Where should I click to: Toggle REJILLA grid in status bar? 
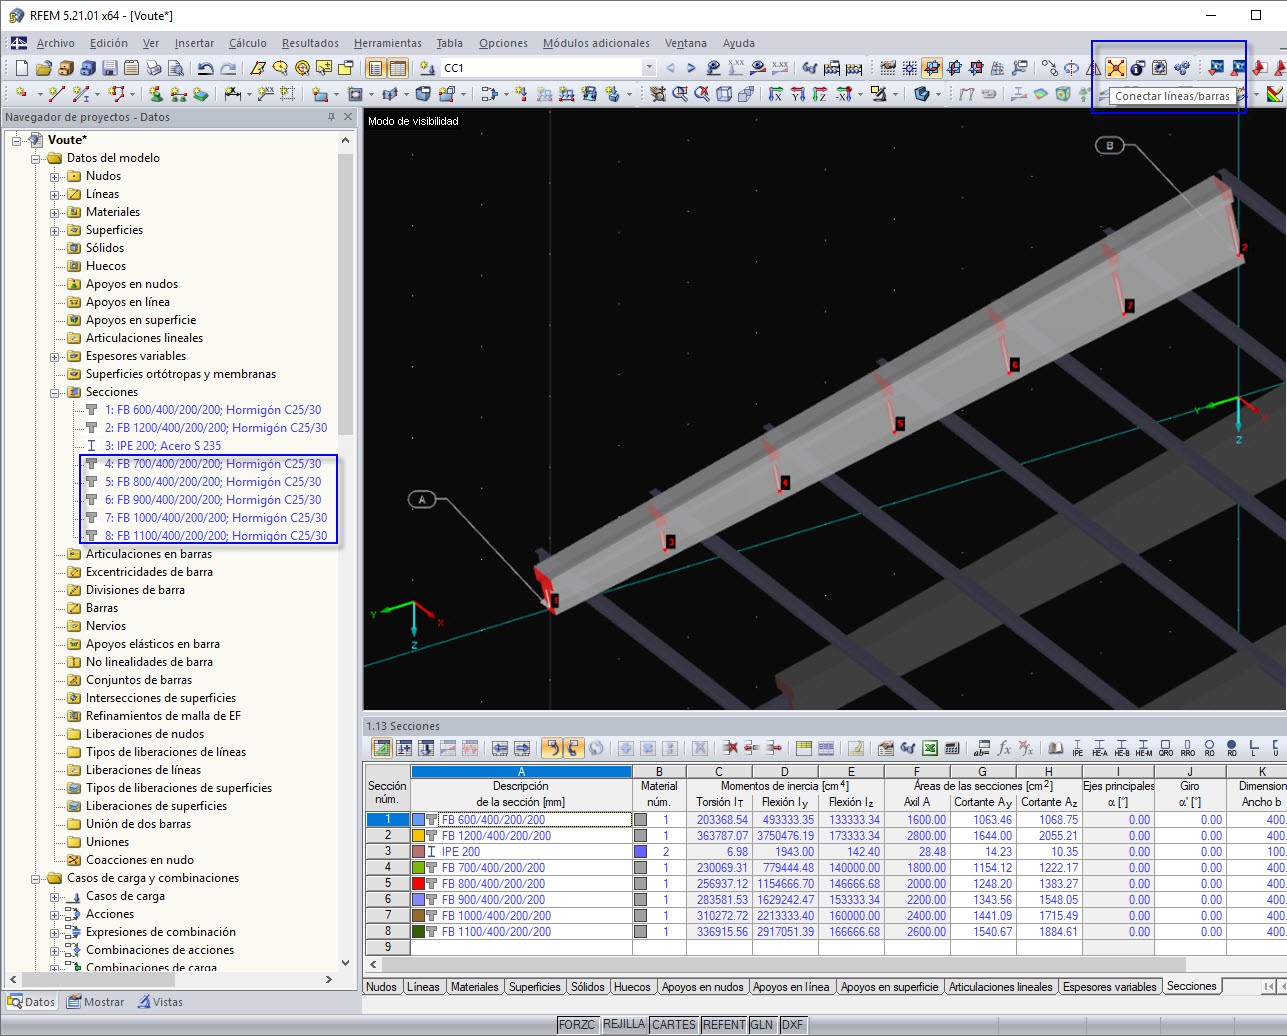(623, 1024)
